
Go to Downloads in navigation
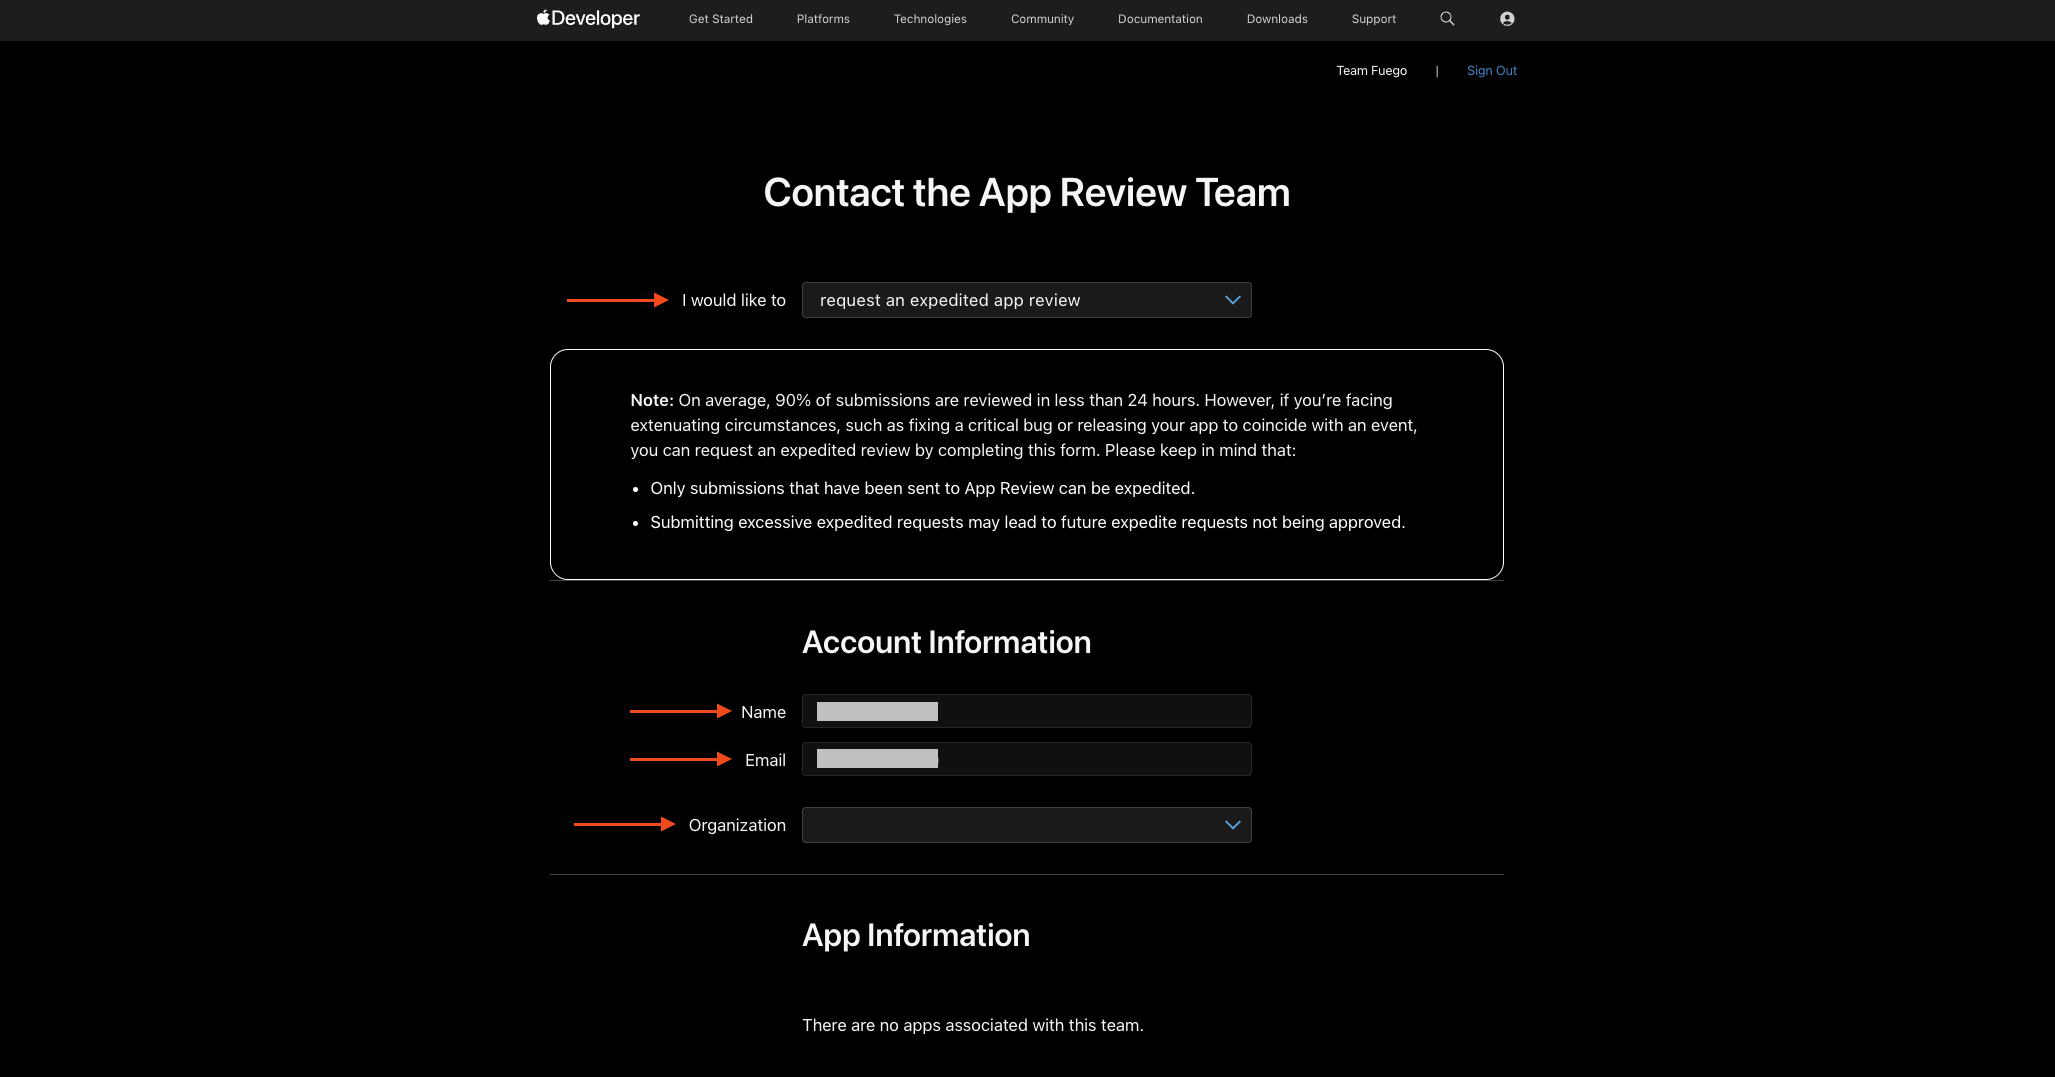point(1277,19)
